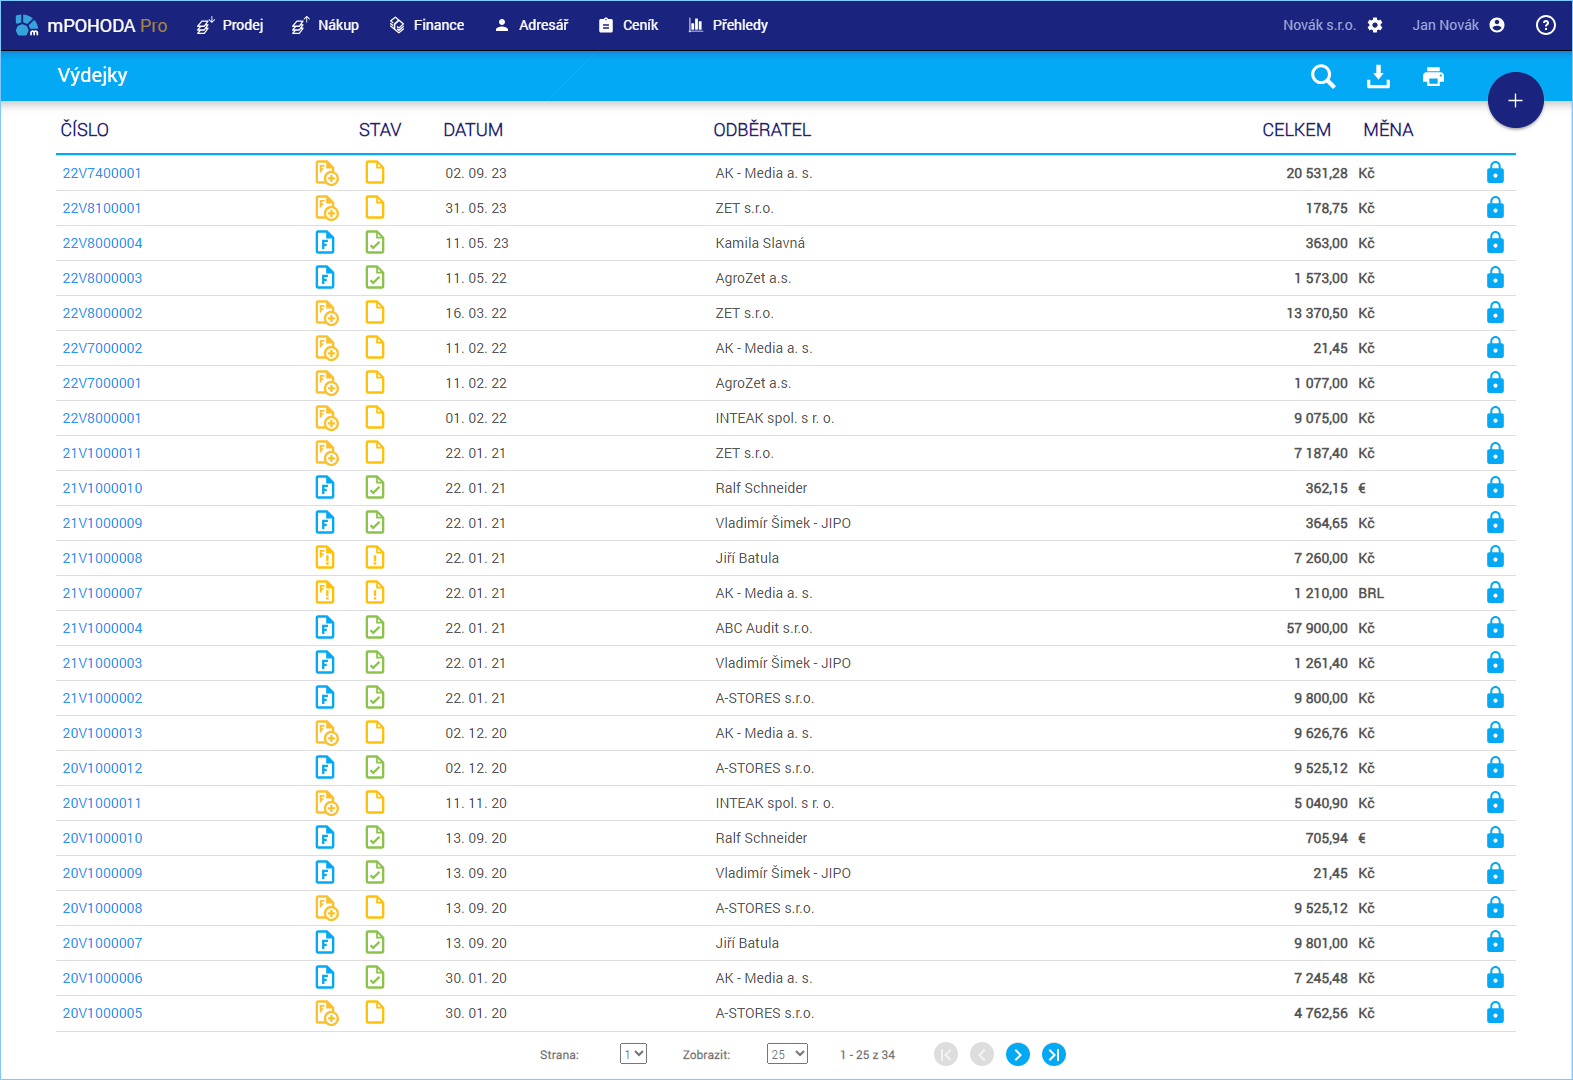Open Jan Novák user account icon
Screen dimensions: 1573x1080
1497,25
